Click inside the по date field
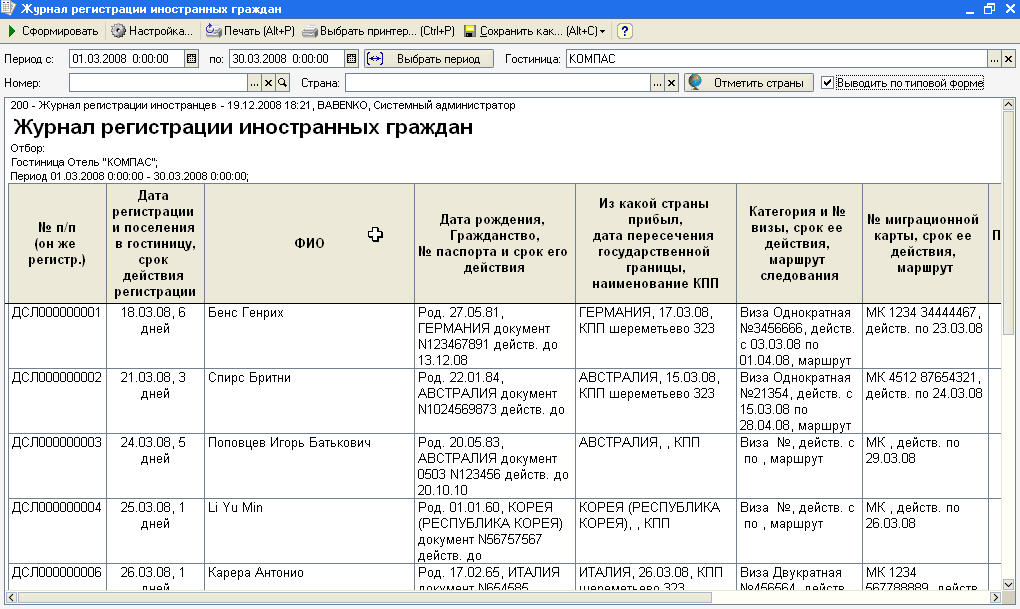The width and height of the screenshot is (1020, 609). 287,59
